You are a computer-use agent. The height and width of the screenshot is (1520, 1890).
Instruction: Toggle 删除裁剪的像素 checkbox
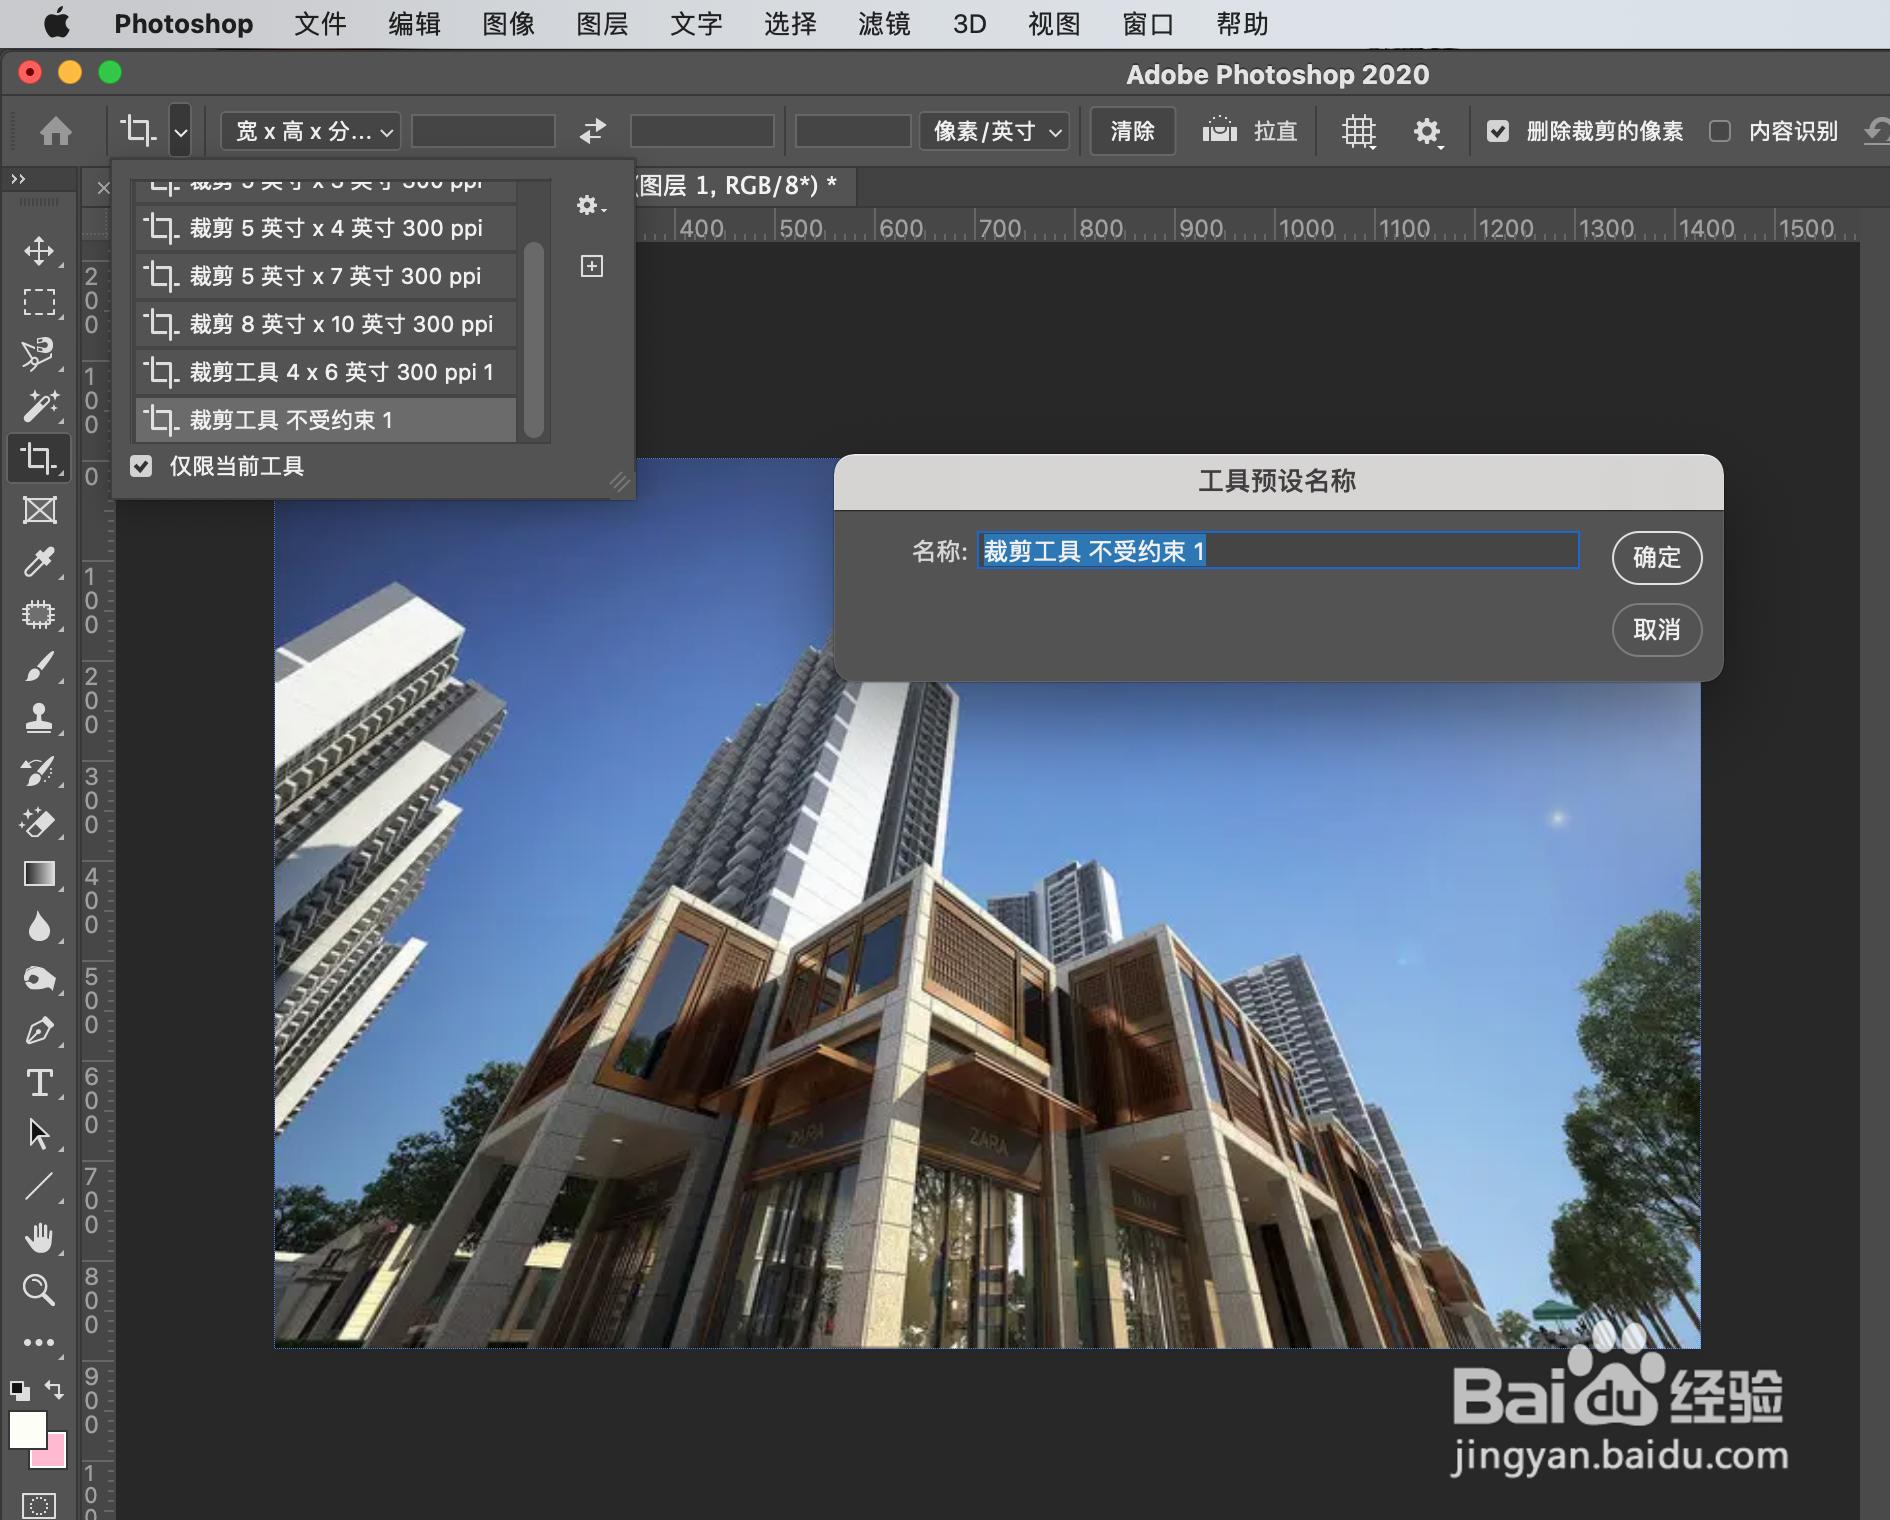coord(1498,131)
